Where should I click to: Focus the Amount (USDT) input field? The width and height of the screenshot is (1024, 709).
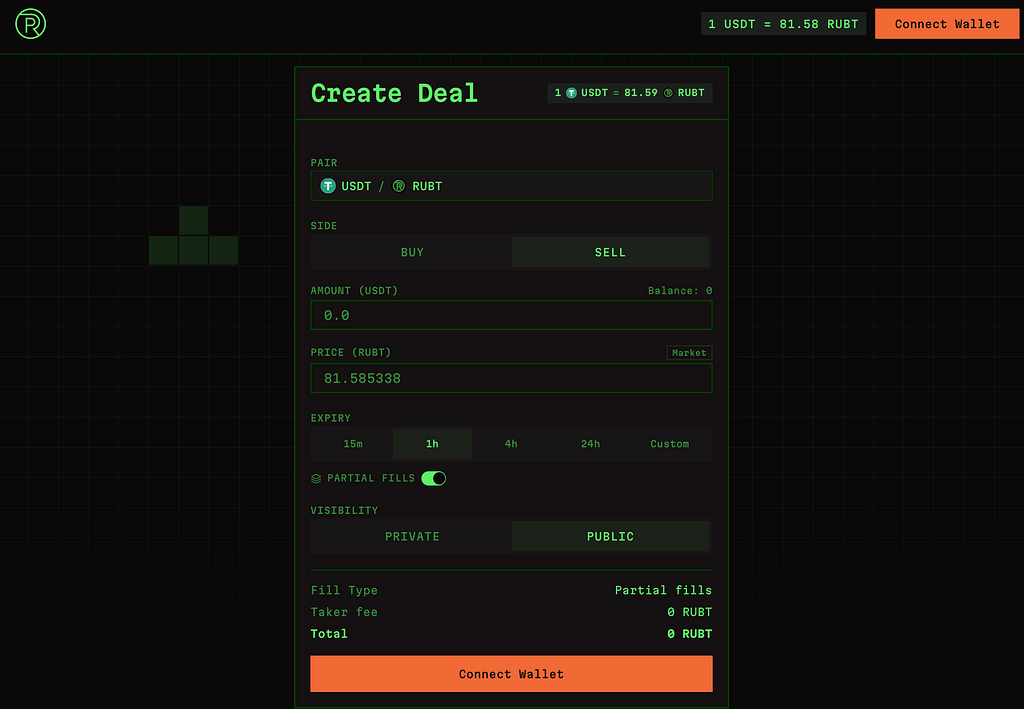coord(511,315)
